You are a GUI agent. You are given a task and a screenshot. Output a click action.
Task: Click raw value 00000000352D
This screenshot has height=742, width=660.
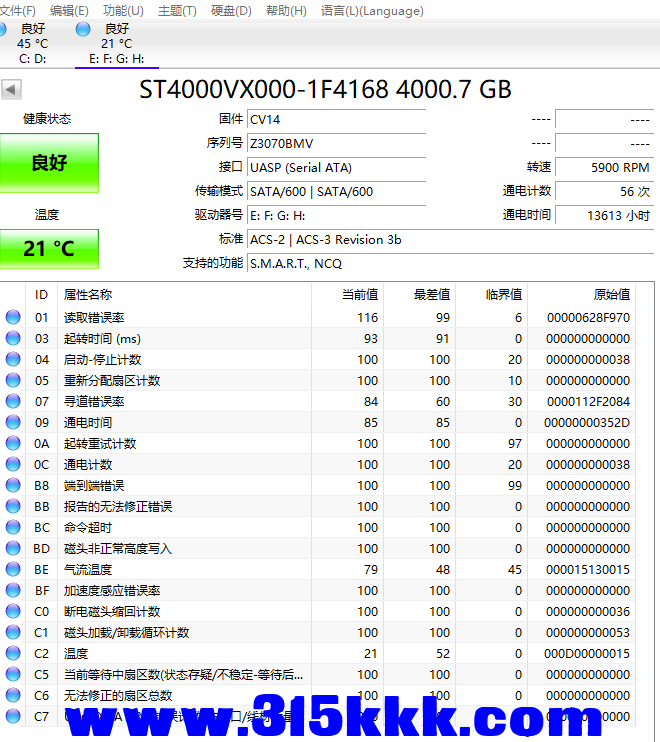click(x=587, y=423)
